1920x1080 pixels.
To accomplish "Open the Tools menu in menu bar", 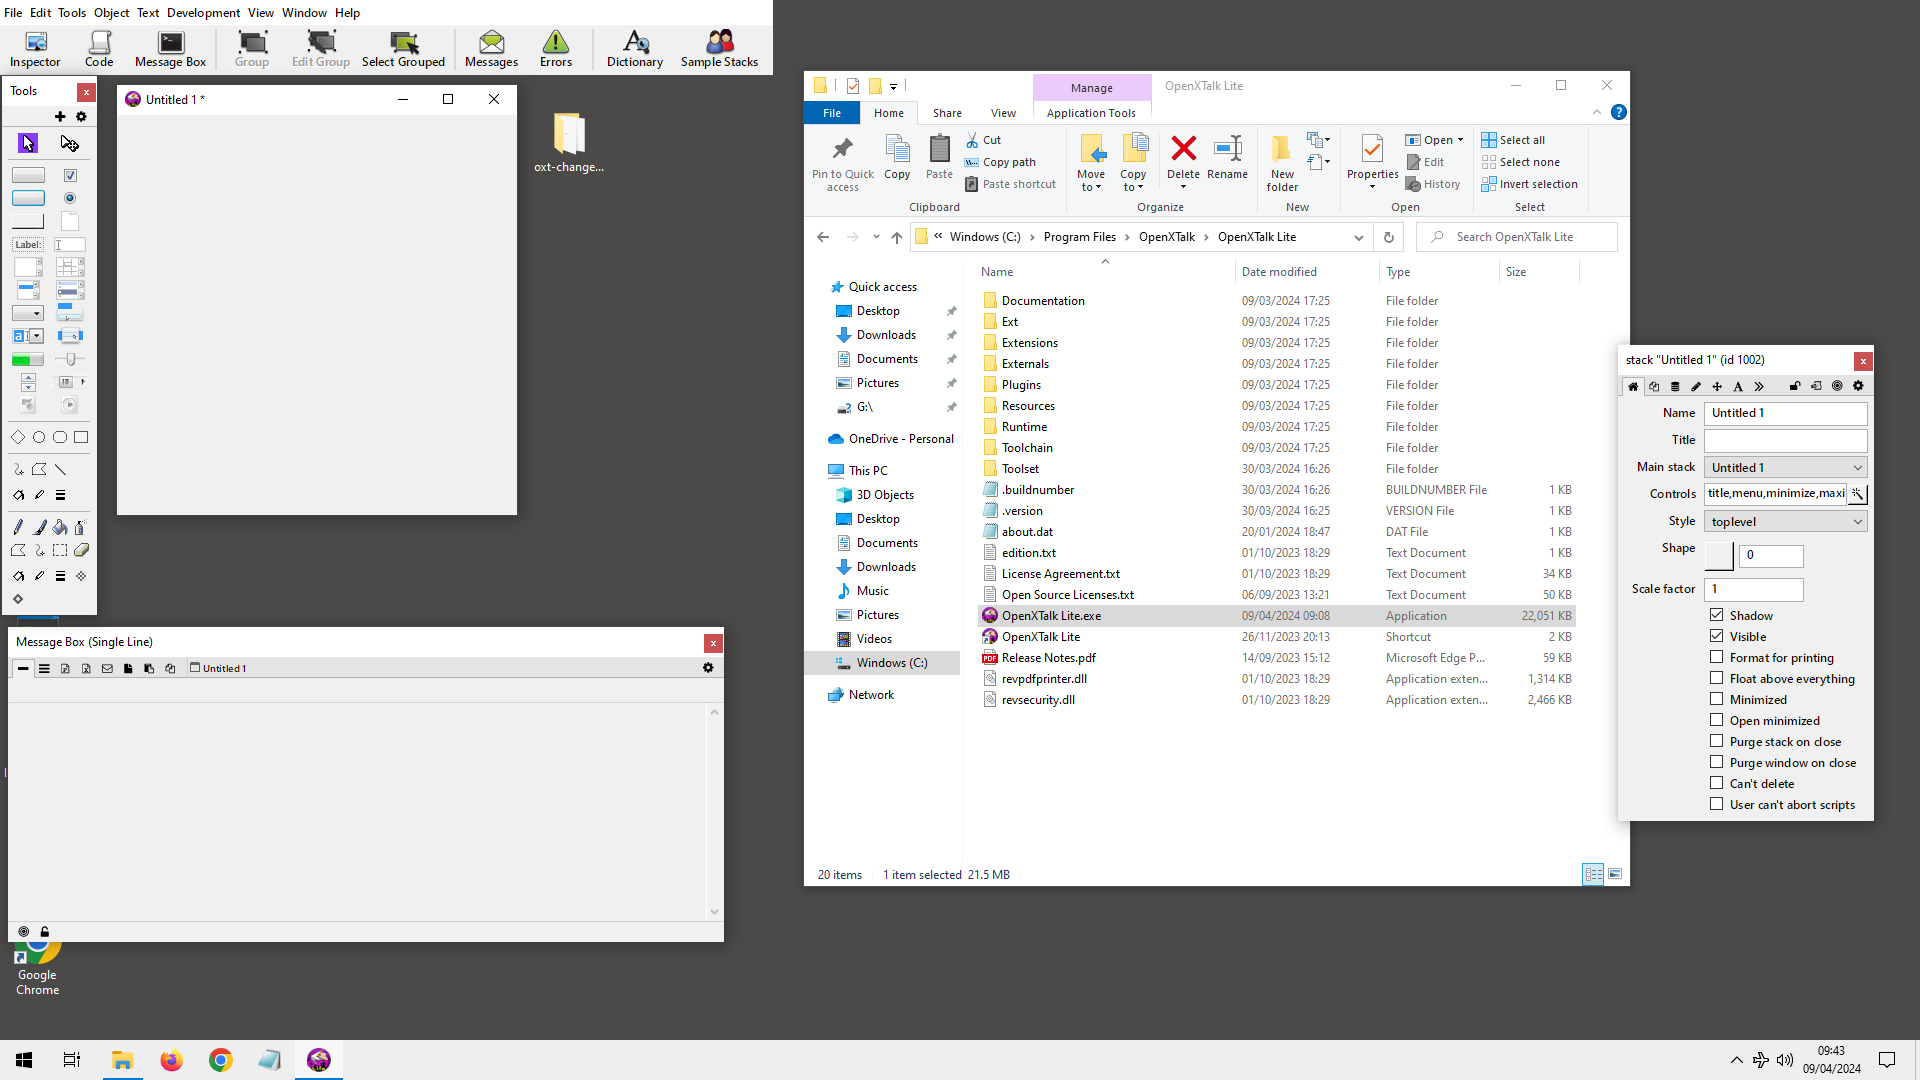I will point(71,13).
